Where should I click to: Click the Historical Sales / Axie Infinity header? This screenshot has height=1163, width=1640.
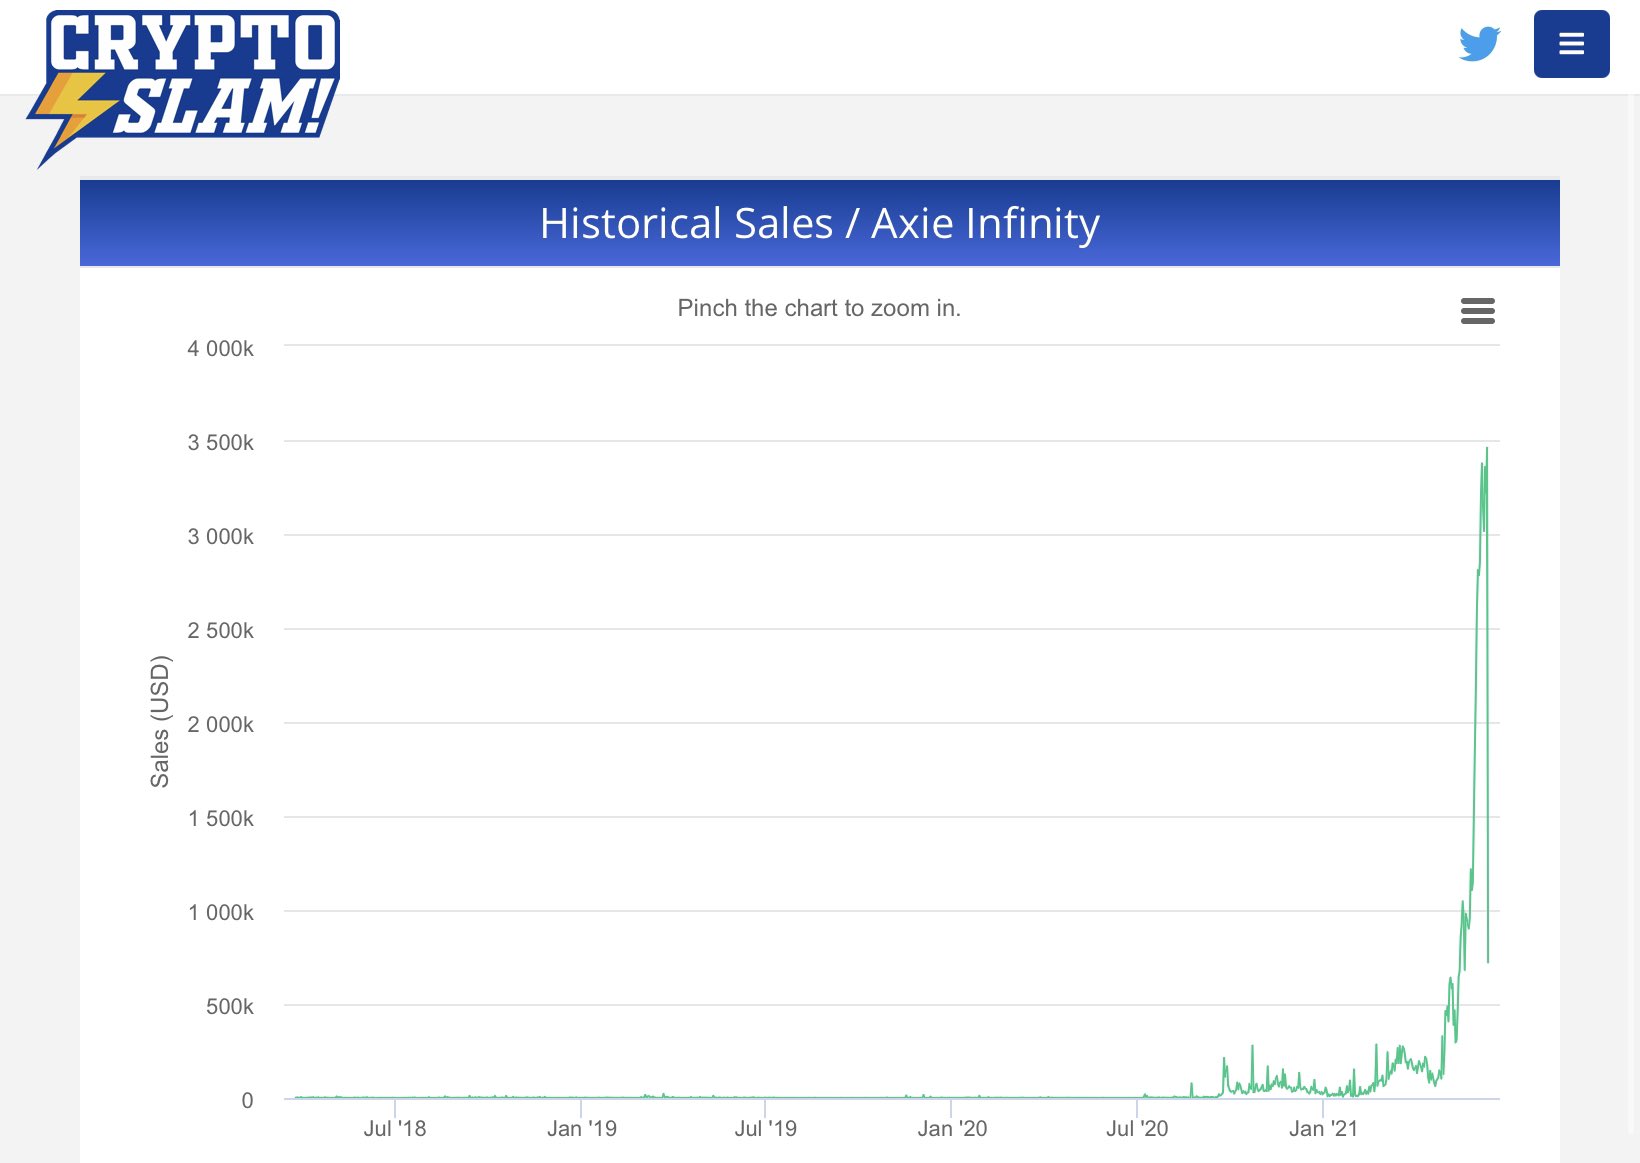[819, 223]
